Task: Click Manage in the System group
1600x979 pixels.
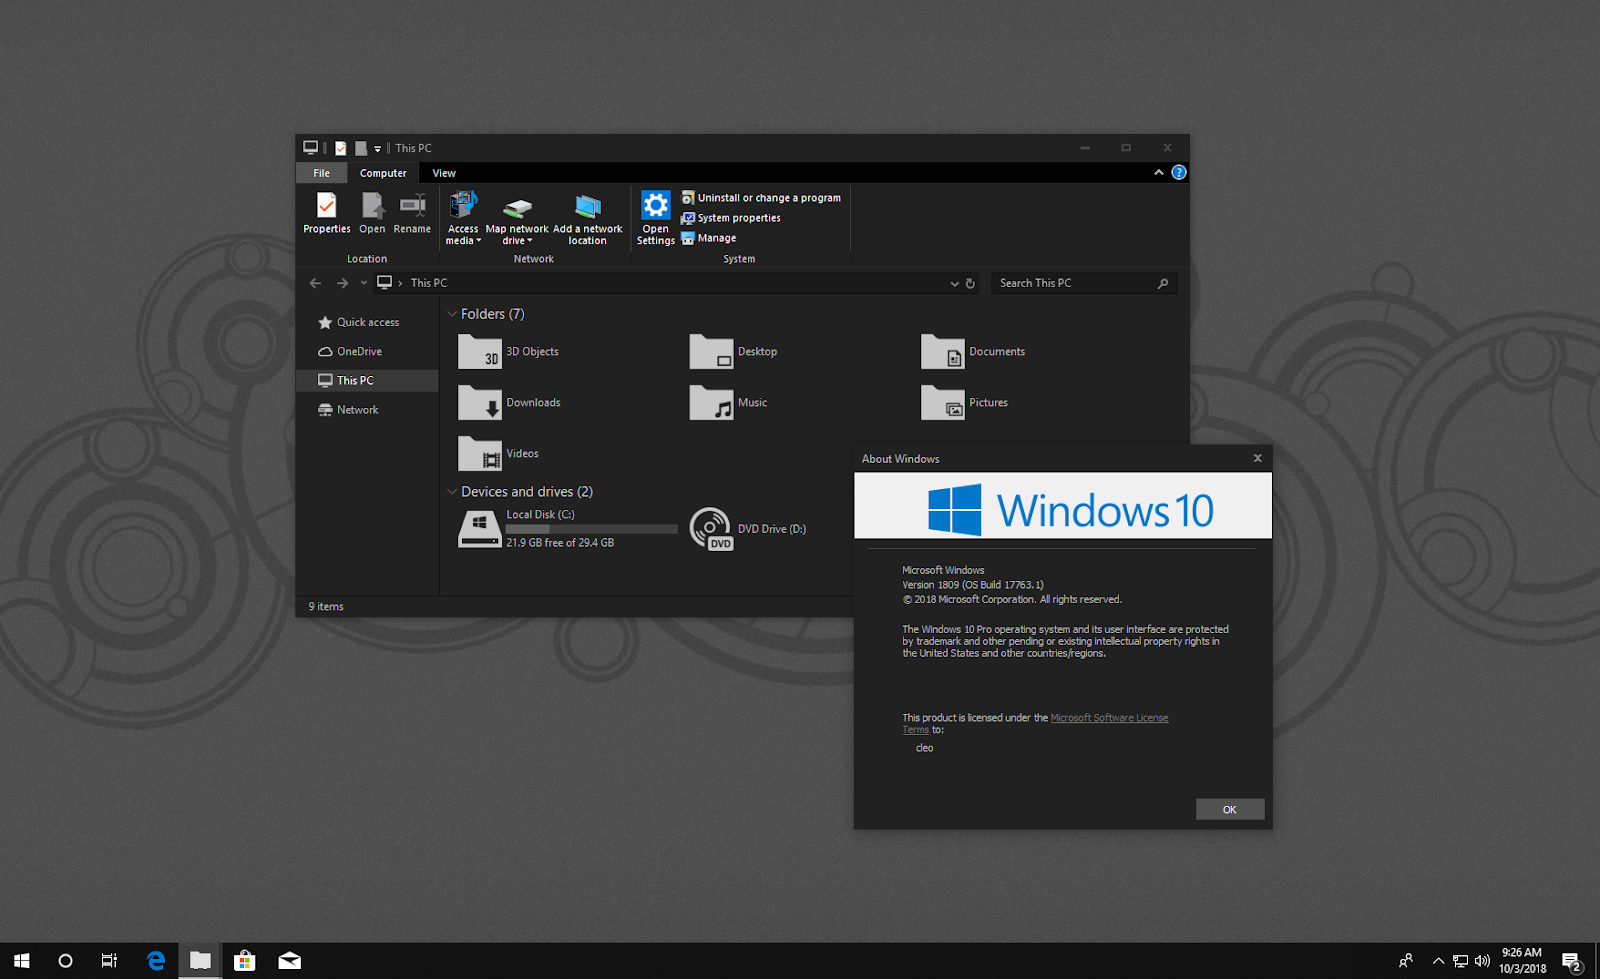Action: [709, 238]
